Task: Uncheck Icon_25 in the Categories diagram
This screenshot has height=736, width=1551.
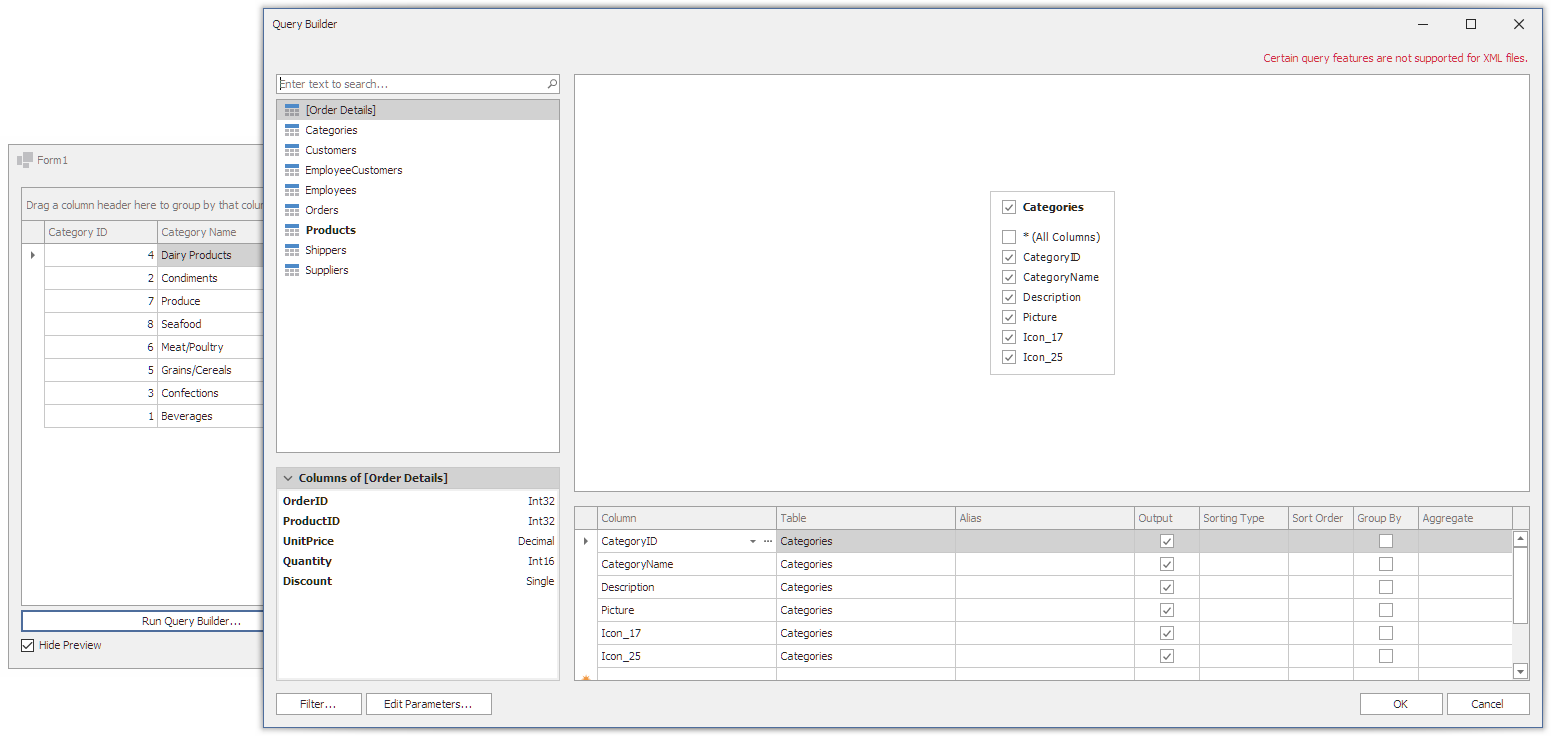Action: [1009, 357]
